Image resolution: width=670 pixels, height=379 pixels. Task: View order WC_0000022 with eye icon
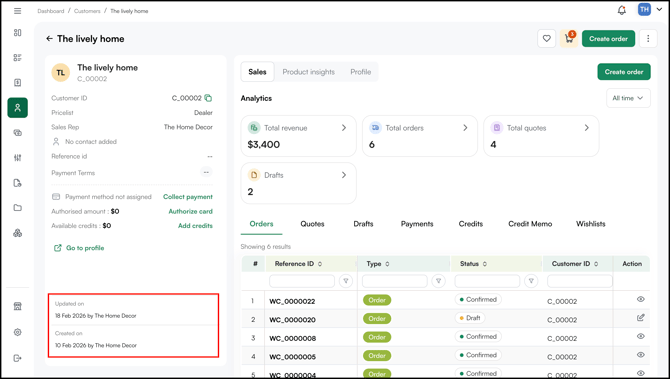641,299
